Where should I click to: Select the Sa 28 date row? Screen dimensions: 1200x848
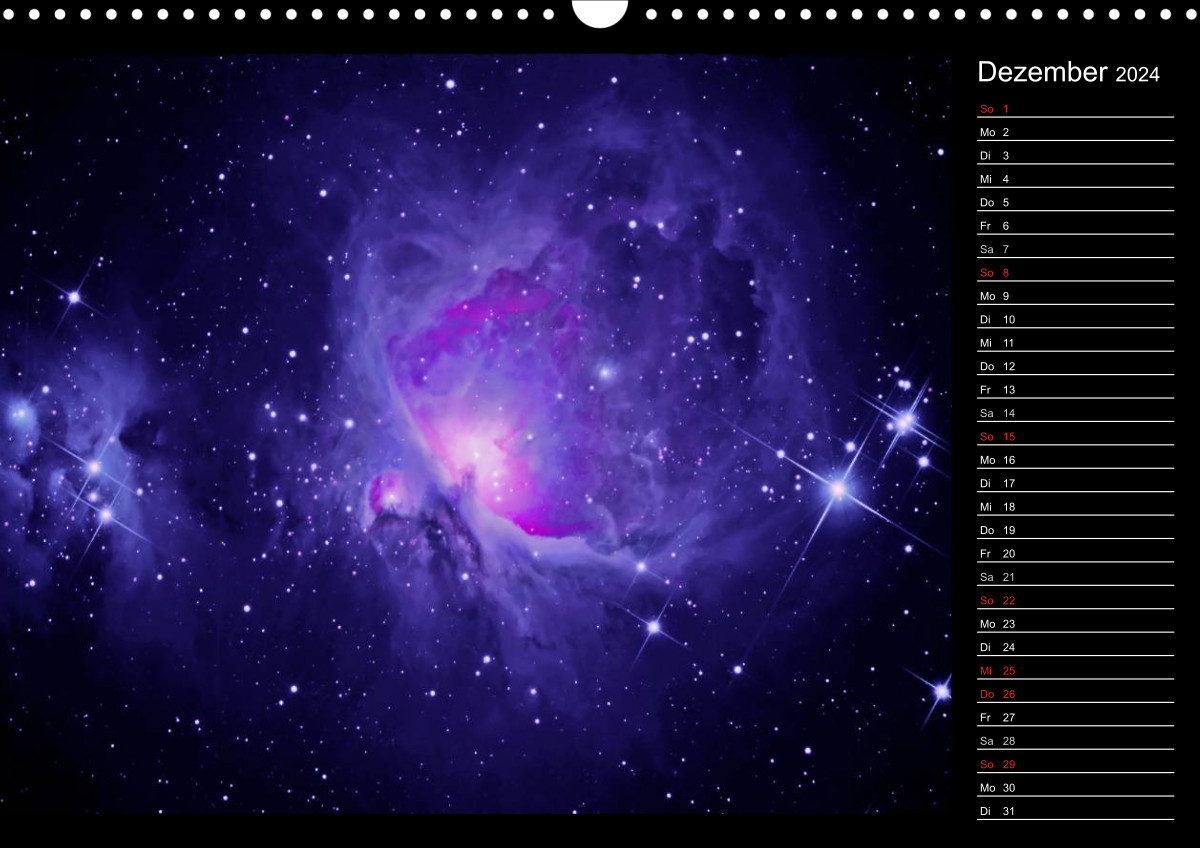point(1075,740)
